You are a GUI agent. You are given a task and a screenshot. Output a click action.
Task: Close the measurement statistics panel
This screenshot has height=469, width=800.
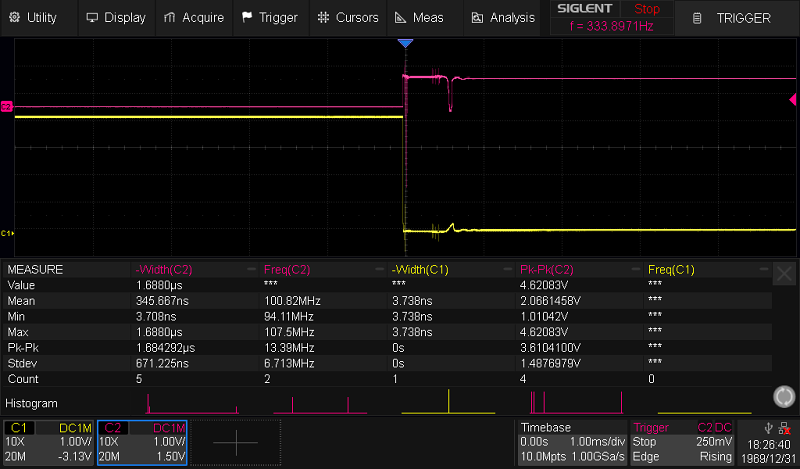[x=786, y=270]
